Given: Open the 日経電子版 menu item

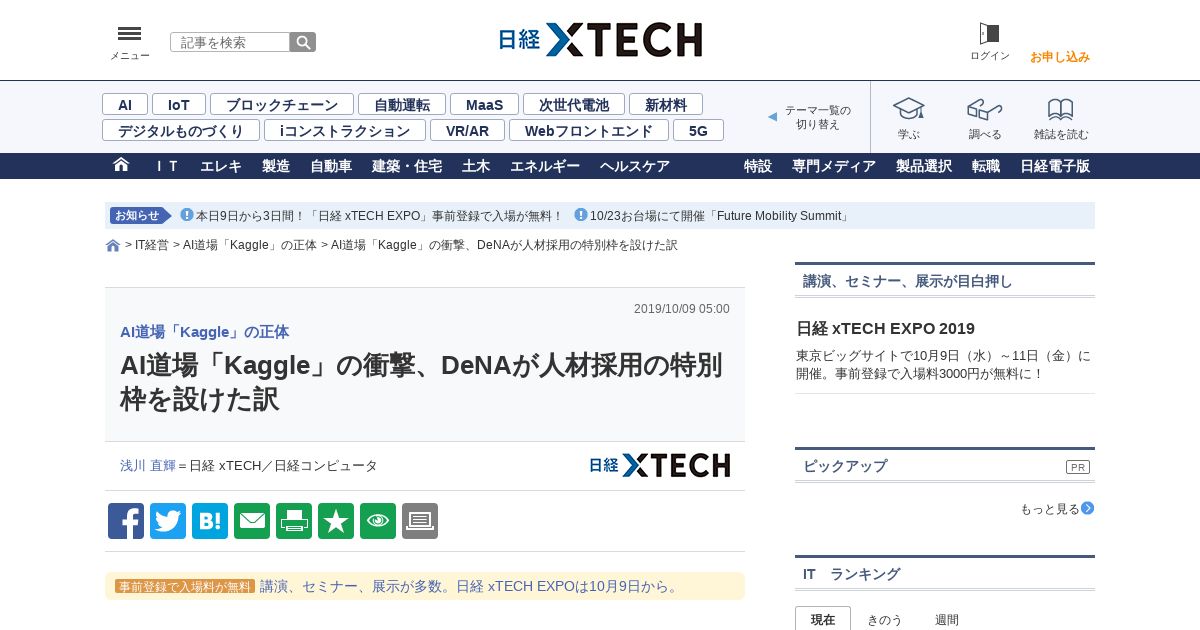Looking at the screenshot, I should click(1055, 166).
